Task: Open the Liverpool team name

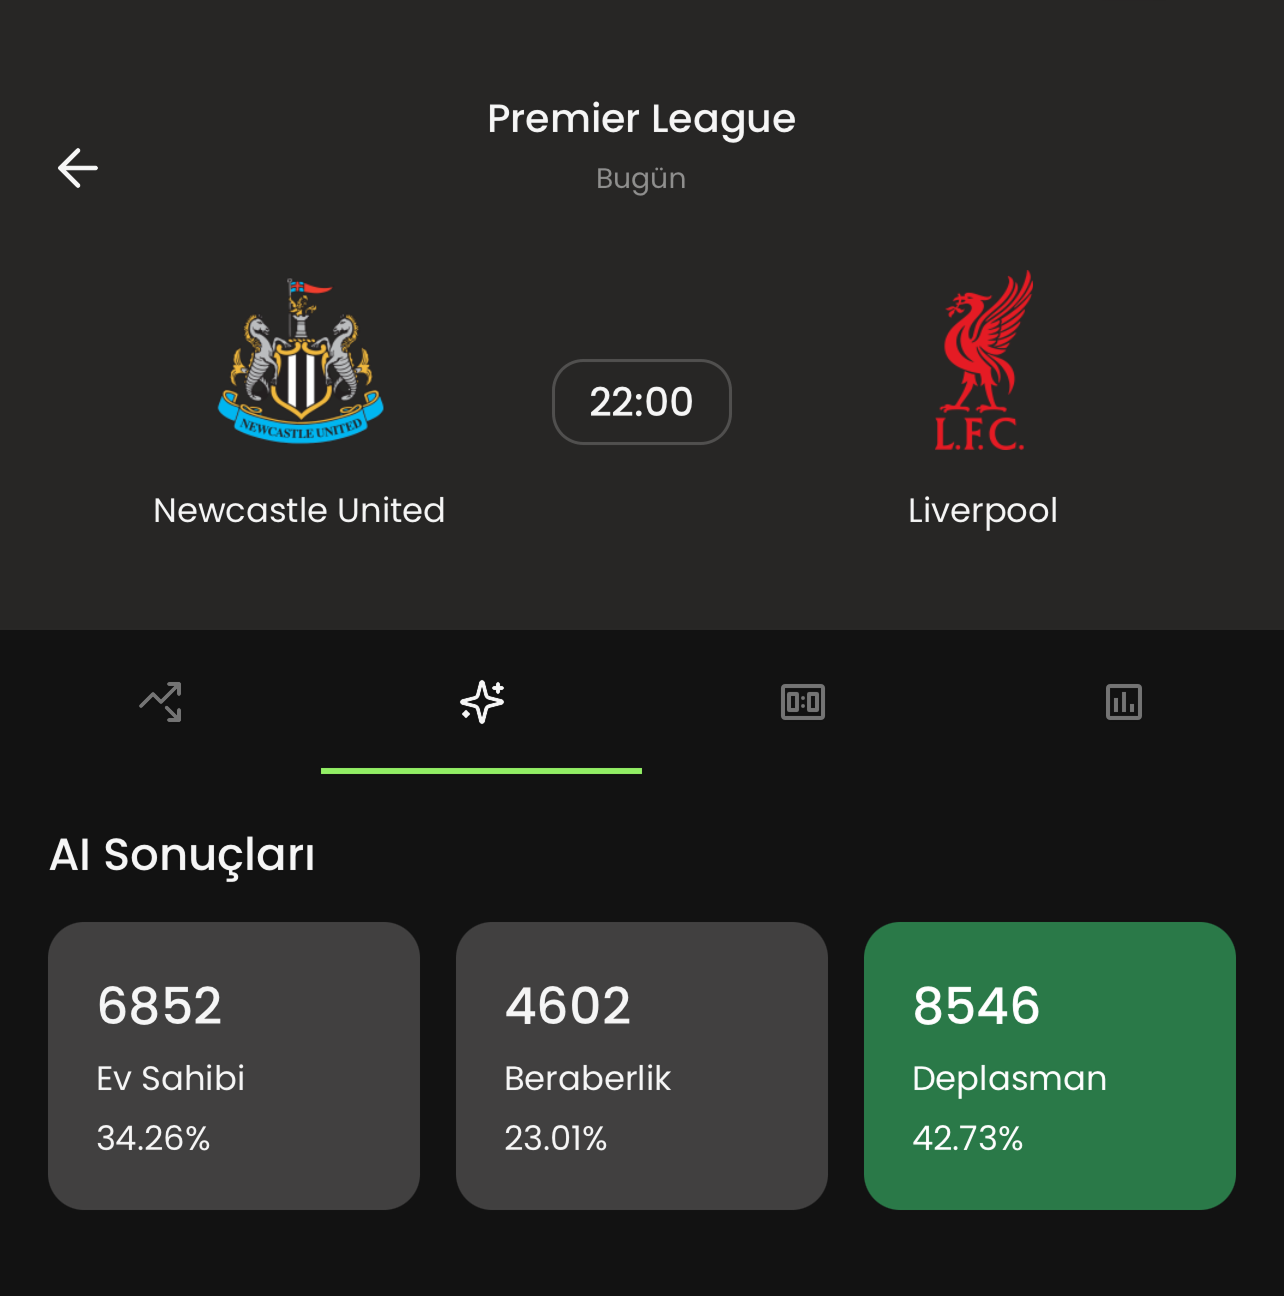Action: 983,511
